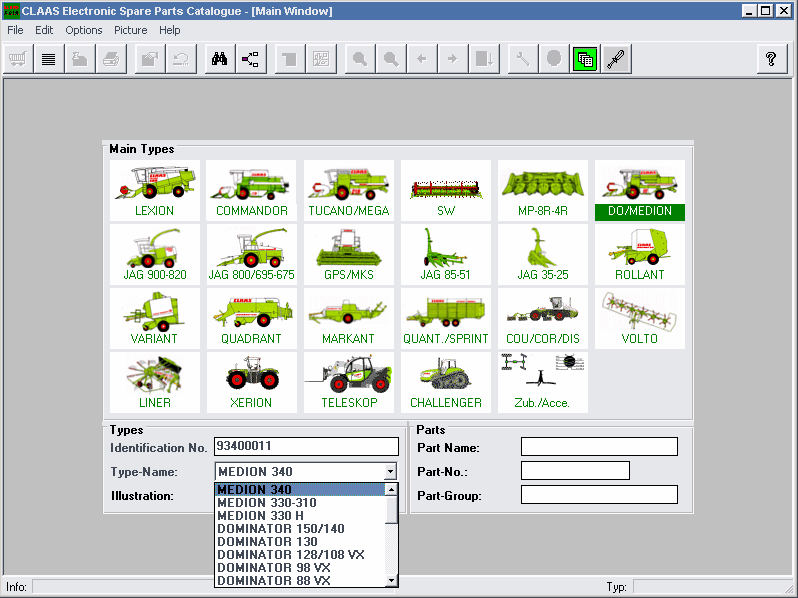Select the MARKANT baler type
Viewport: 798px width, 598px height.
coord(349,319)
